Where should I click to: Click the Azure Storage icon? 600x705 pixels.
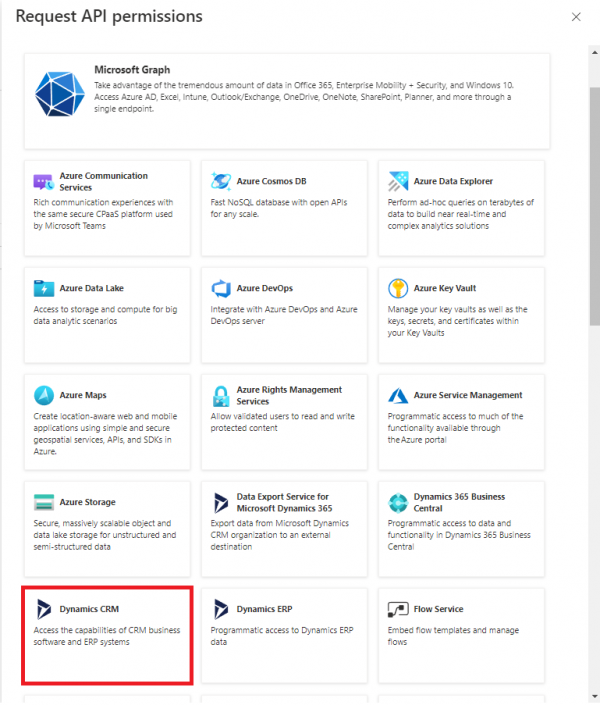tap(44, 502)
